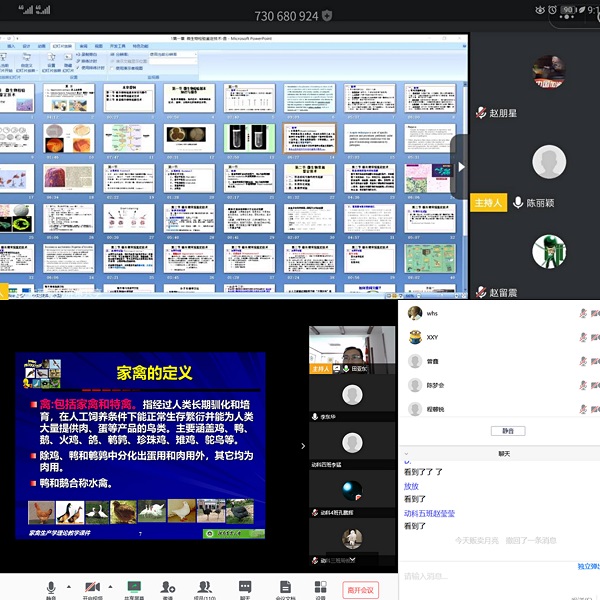
Task: Toggle muted microphone for participant whs
Action: point(583,313)
